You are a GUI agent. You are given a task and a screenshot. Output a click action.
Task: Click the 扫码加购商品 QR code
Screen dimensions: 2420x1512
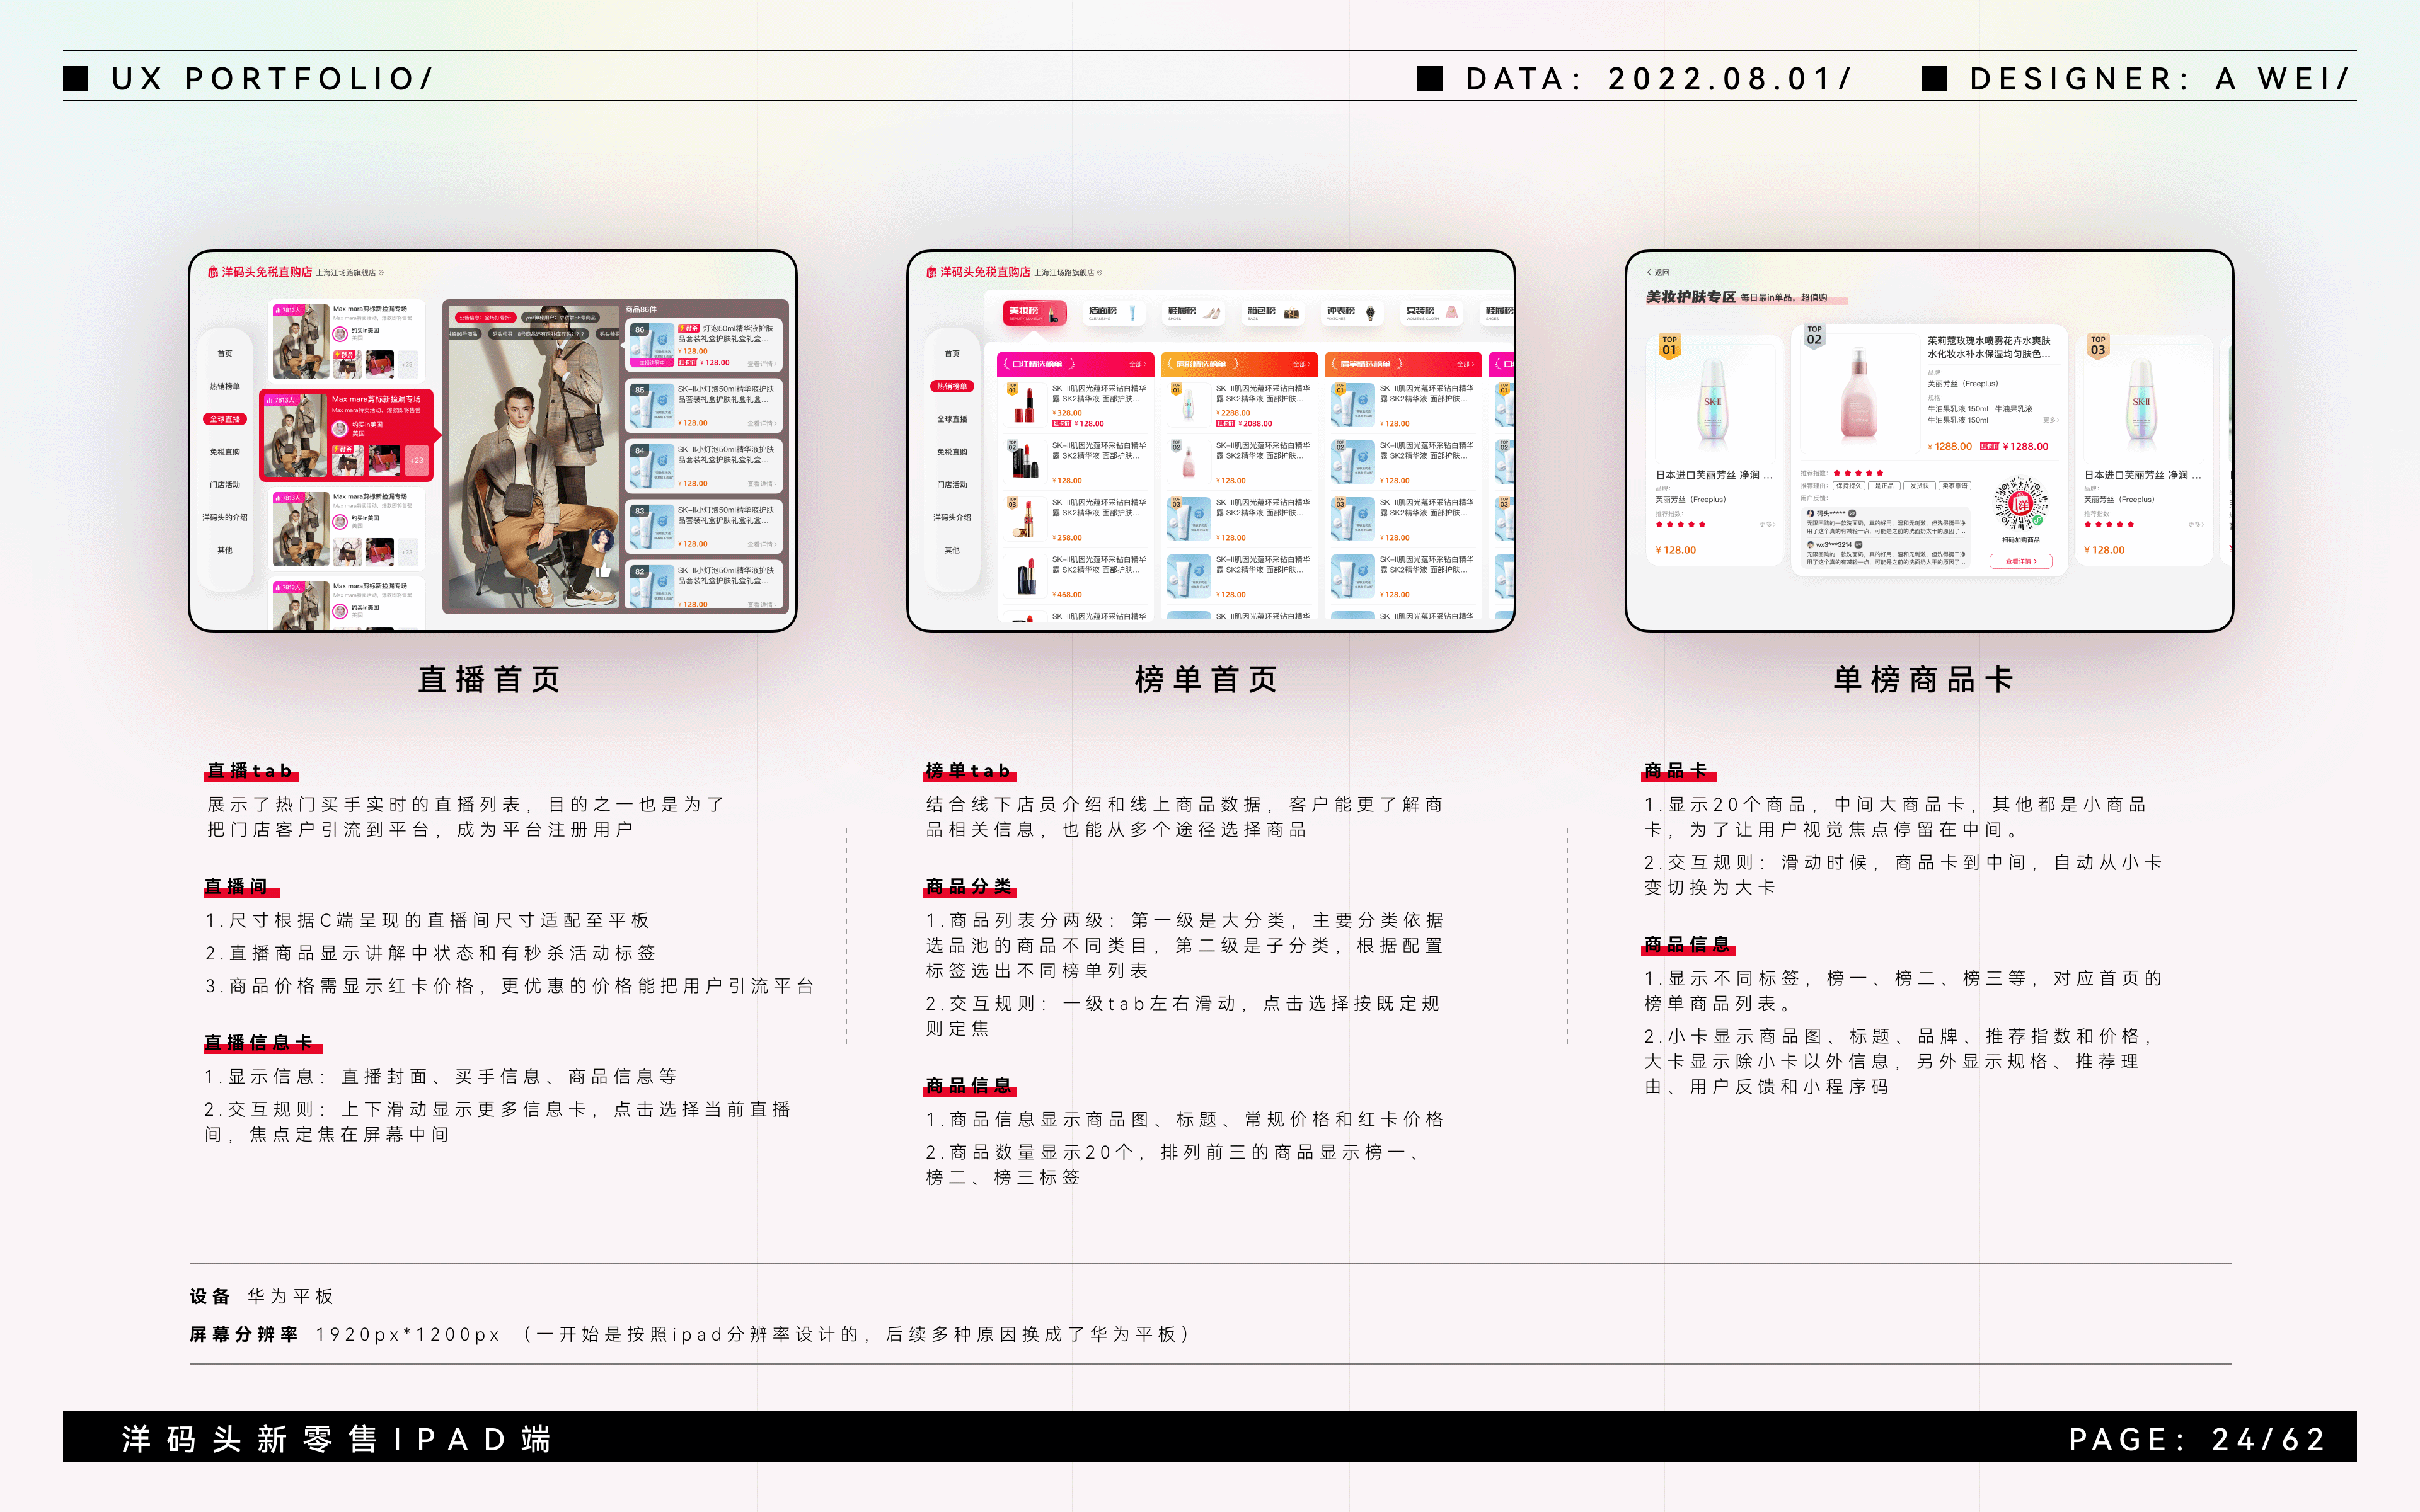[x=2021, y=506]
